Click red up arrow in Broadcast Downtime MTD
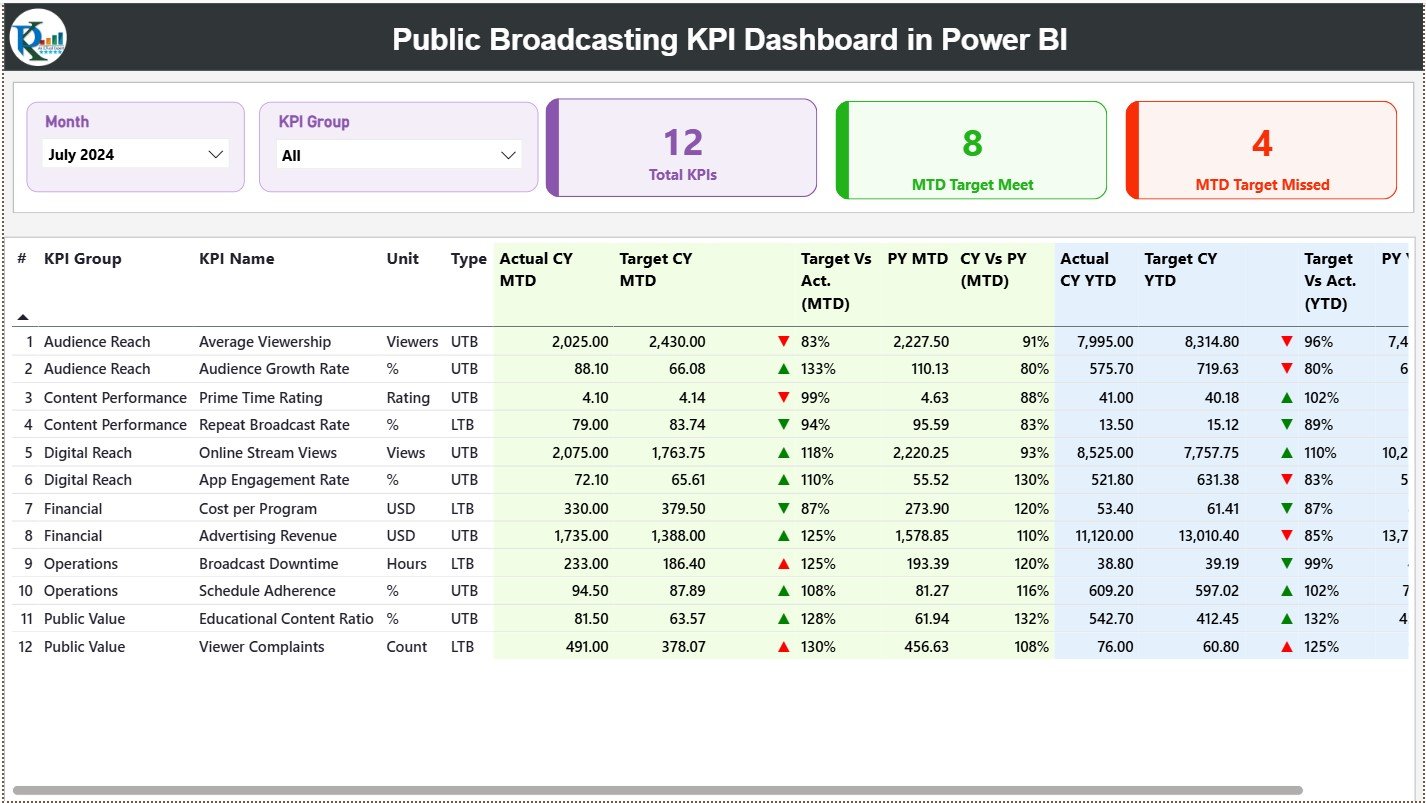 click(x=783, y=564)
